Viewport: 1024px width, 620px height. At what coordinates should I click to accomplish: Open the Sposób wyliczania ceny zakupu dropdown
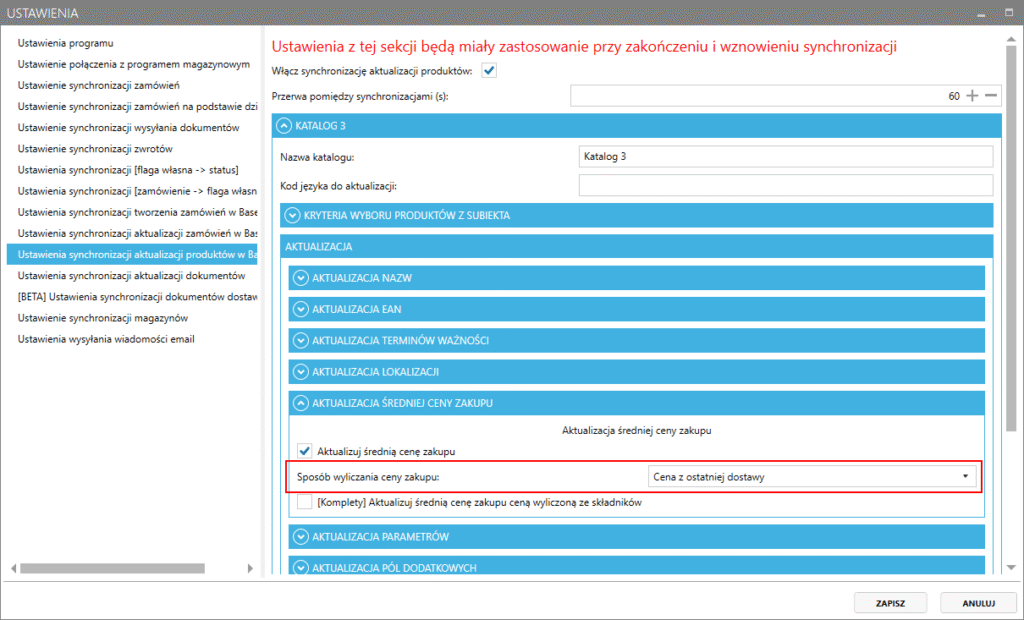812,477
